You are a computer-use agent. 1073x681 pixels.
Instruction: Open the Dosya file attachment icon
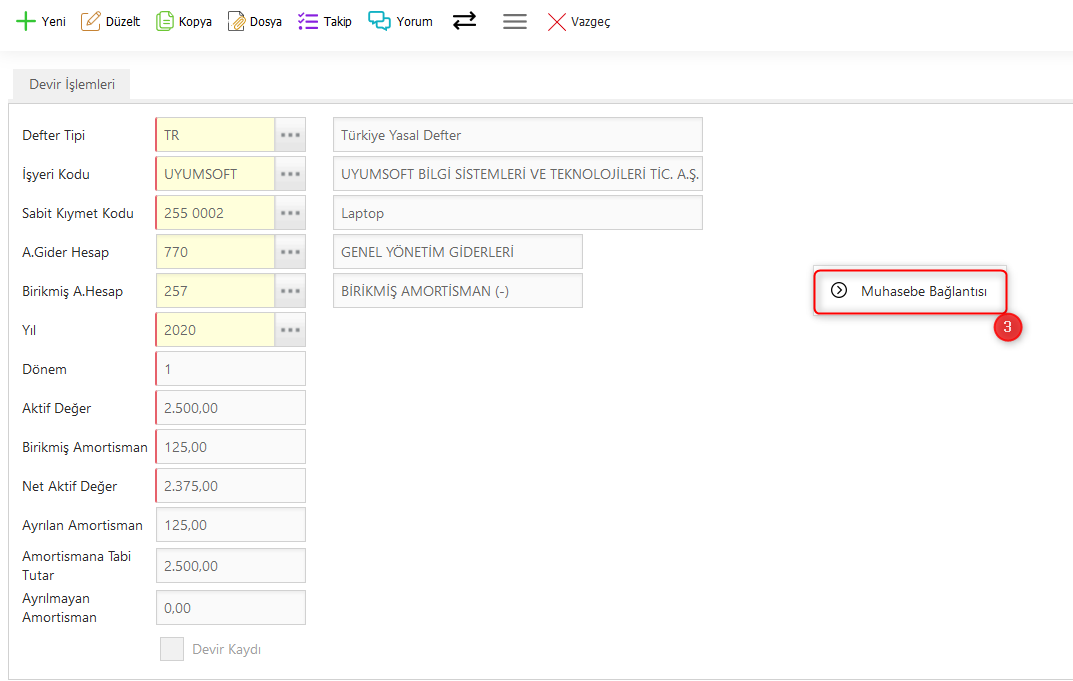tap(237, 21)
